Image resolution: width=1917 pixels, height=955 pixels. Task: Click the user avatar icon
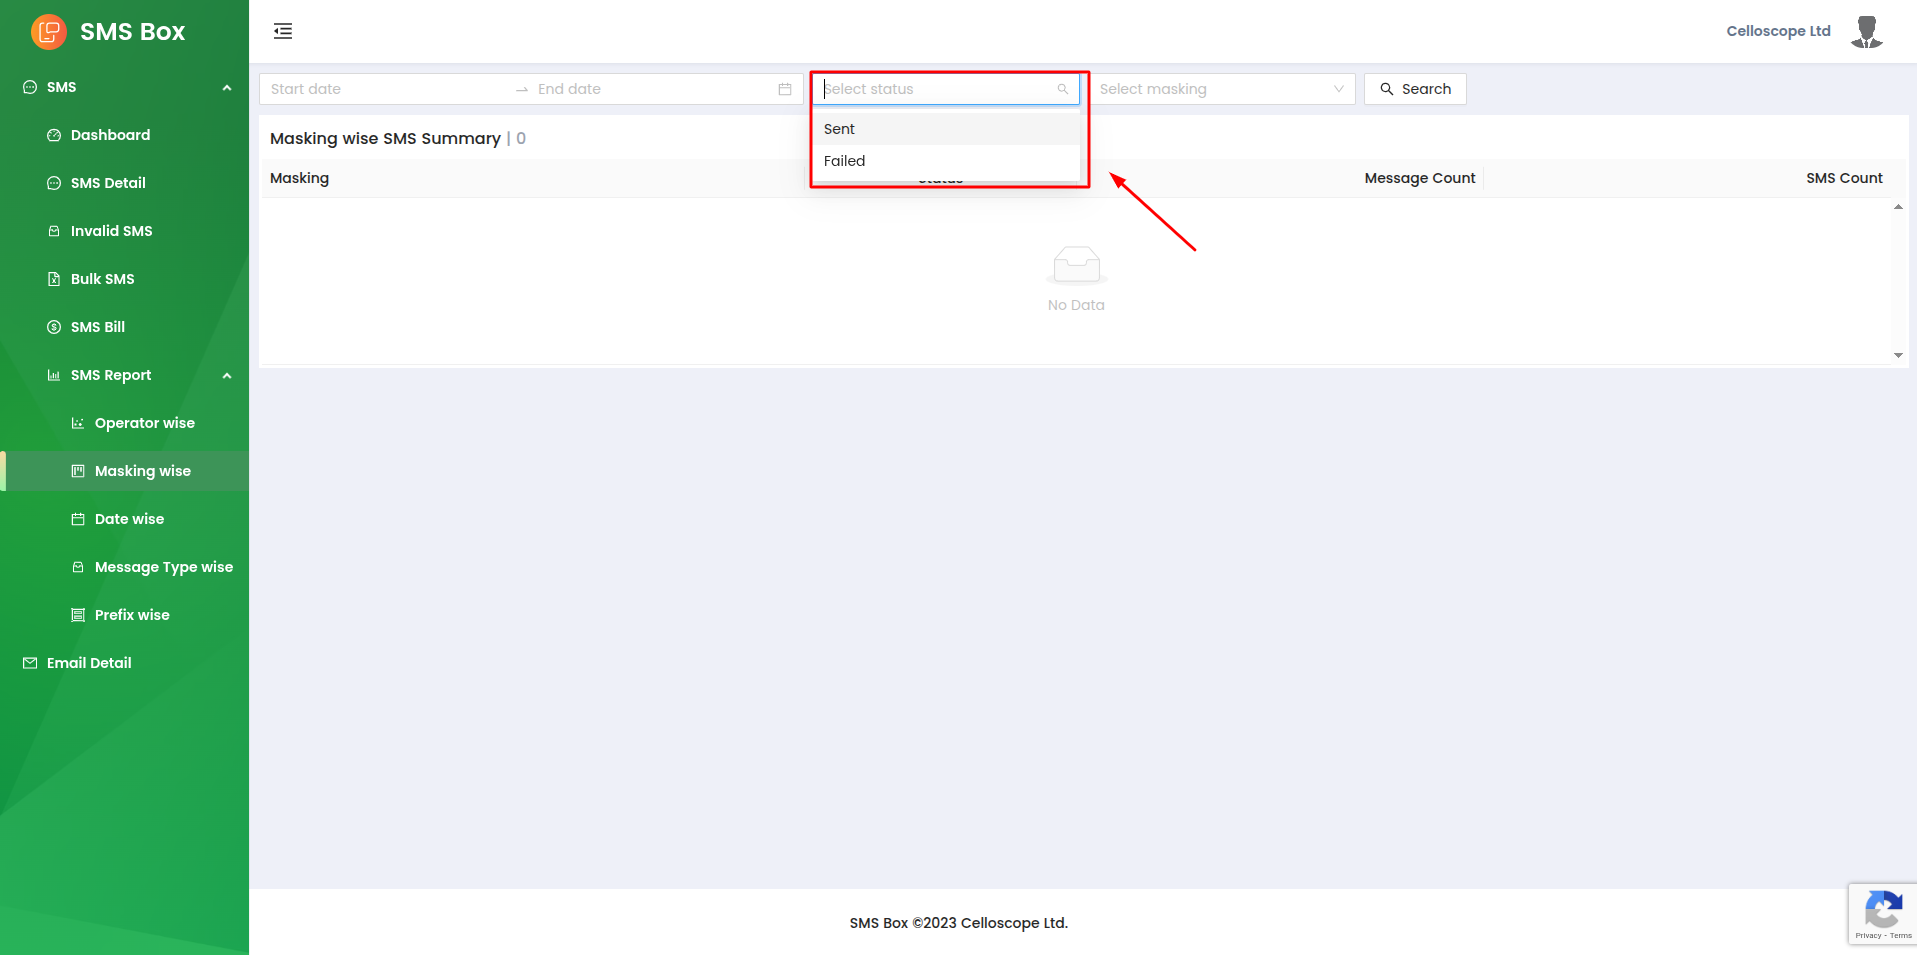pyautogui.click(x=1866, y=32)
